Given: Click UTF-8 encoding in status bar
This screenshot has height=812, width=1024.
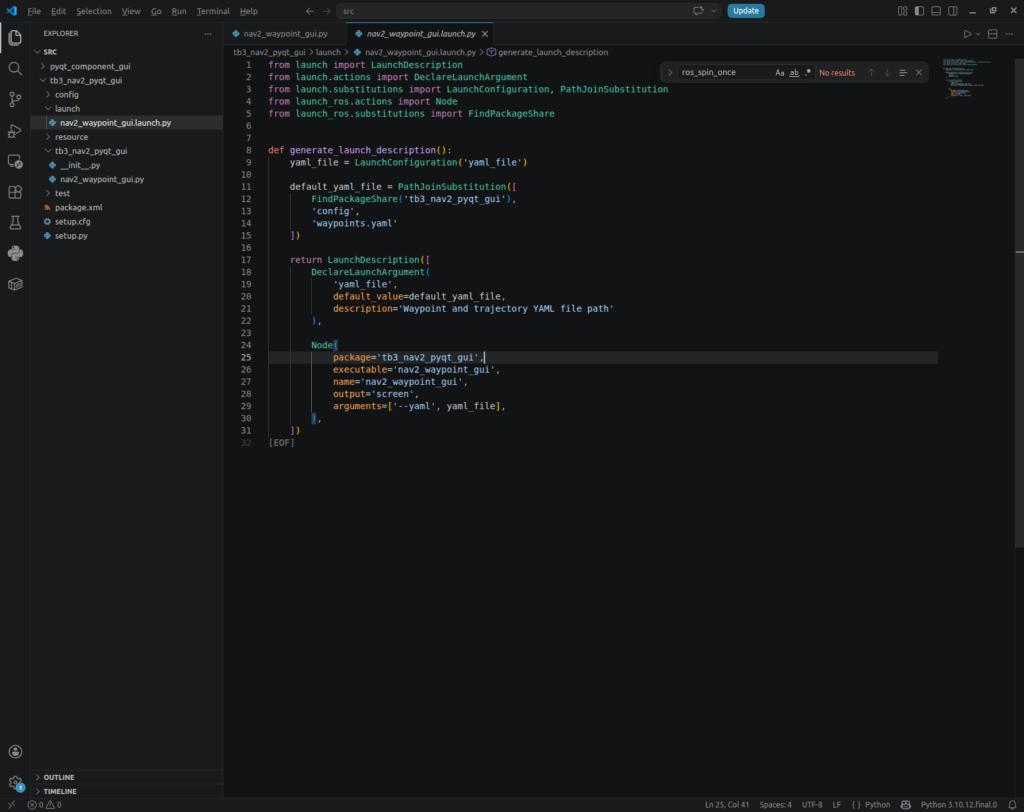Looking at the screenshot, I should click(812, 805).
